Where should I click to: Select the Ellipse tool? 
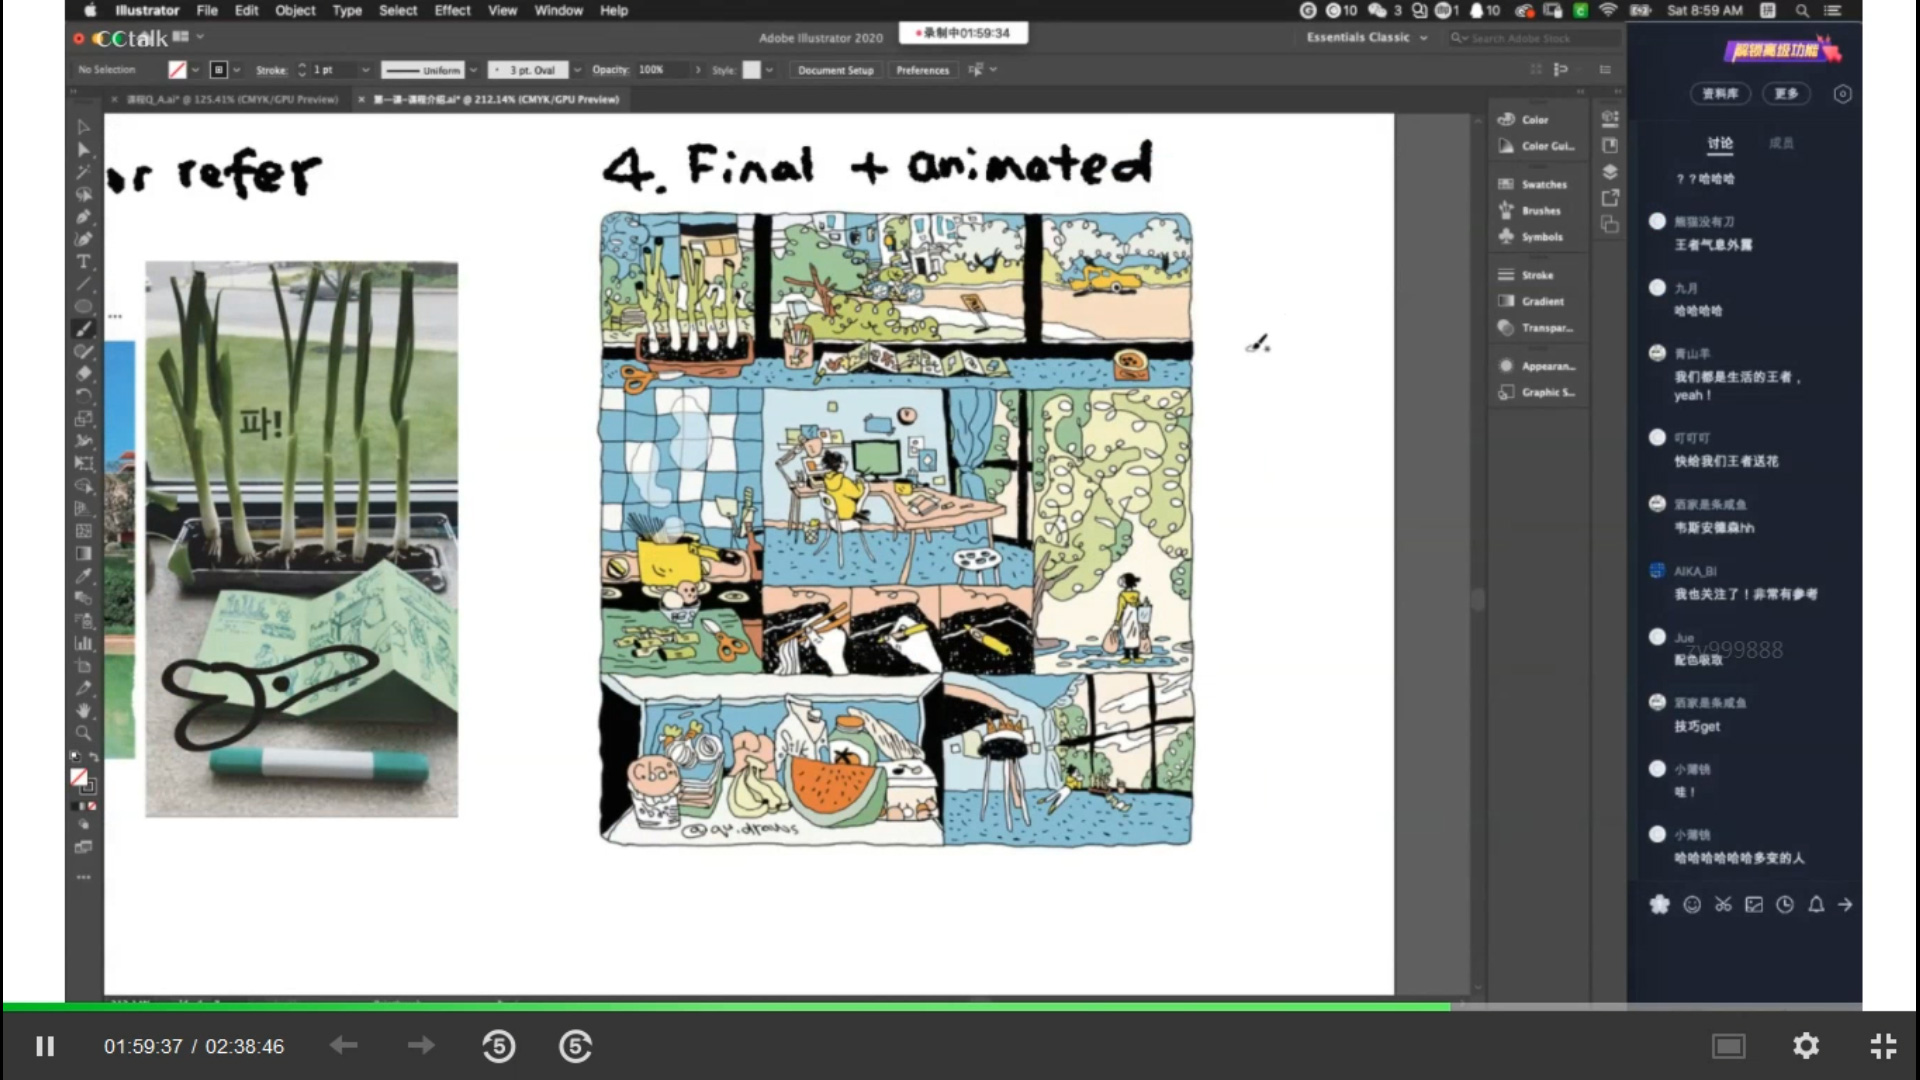point(84,307)
